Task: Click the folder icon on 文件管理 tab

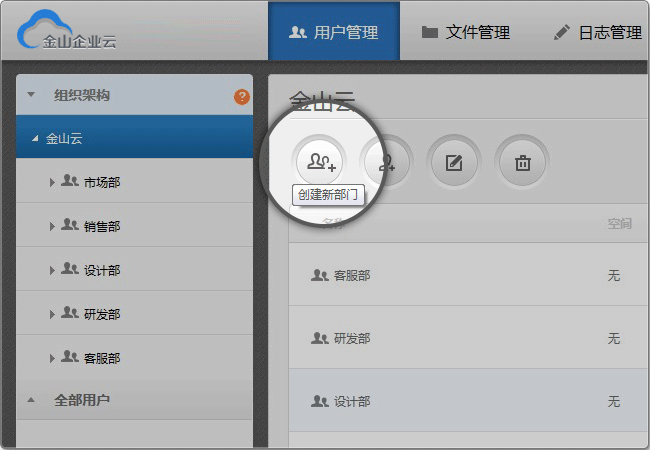Action: [429, 32]
